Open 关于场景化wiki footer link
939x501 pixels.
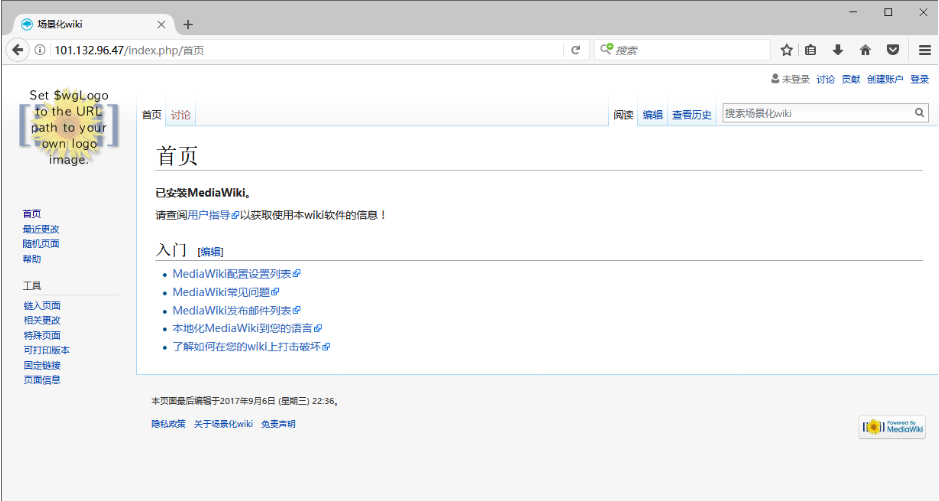click(223, 424)
